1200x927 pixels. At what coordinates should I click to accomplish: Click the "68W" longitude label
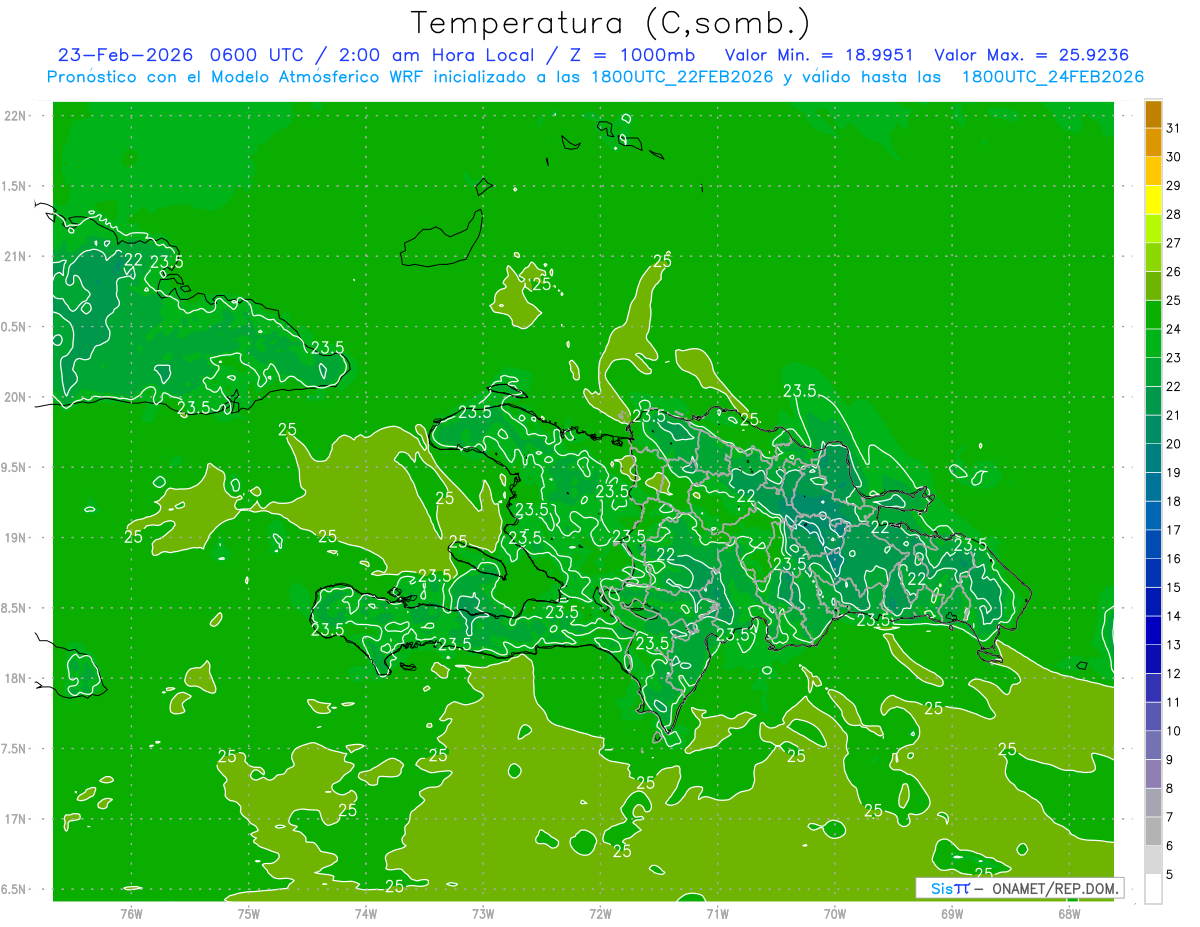point(1069,914)
